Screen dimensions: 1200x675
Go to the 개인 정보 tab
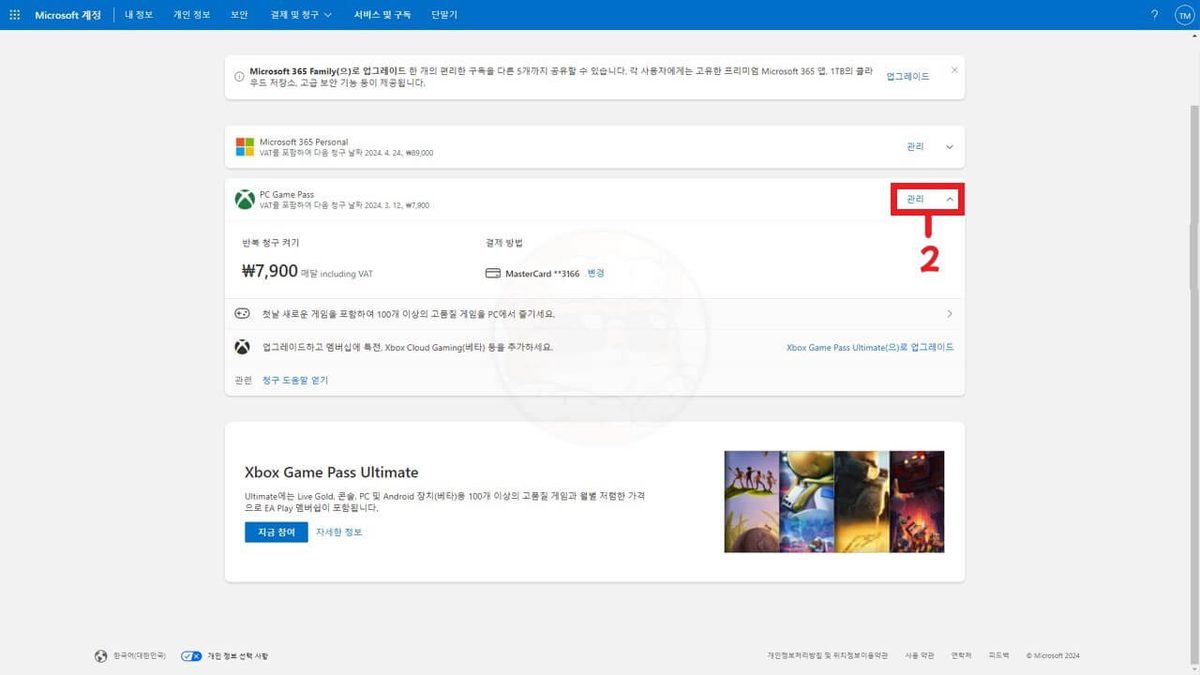coord(192,15)
